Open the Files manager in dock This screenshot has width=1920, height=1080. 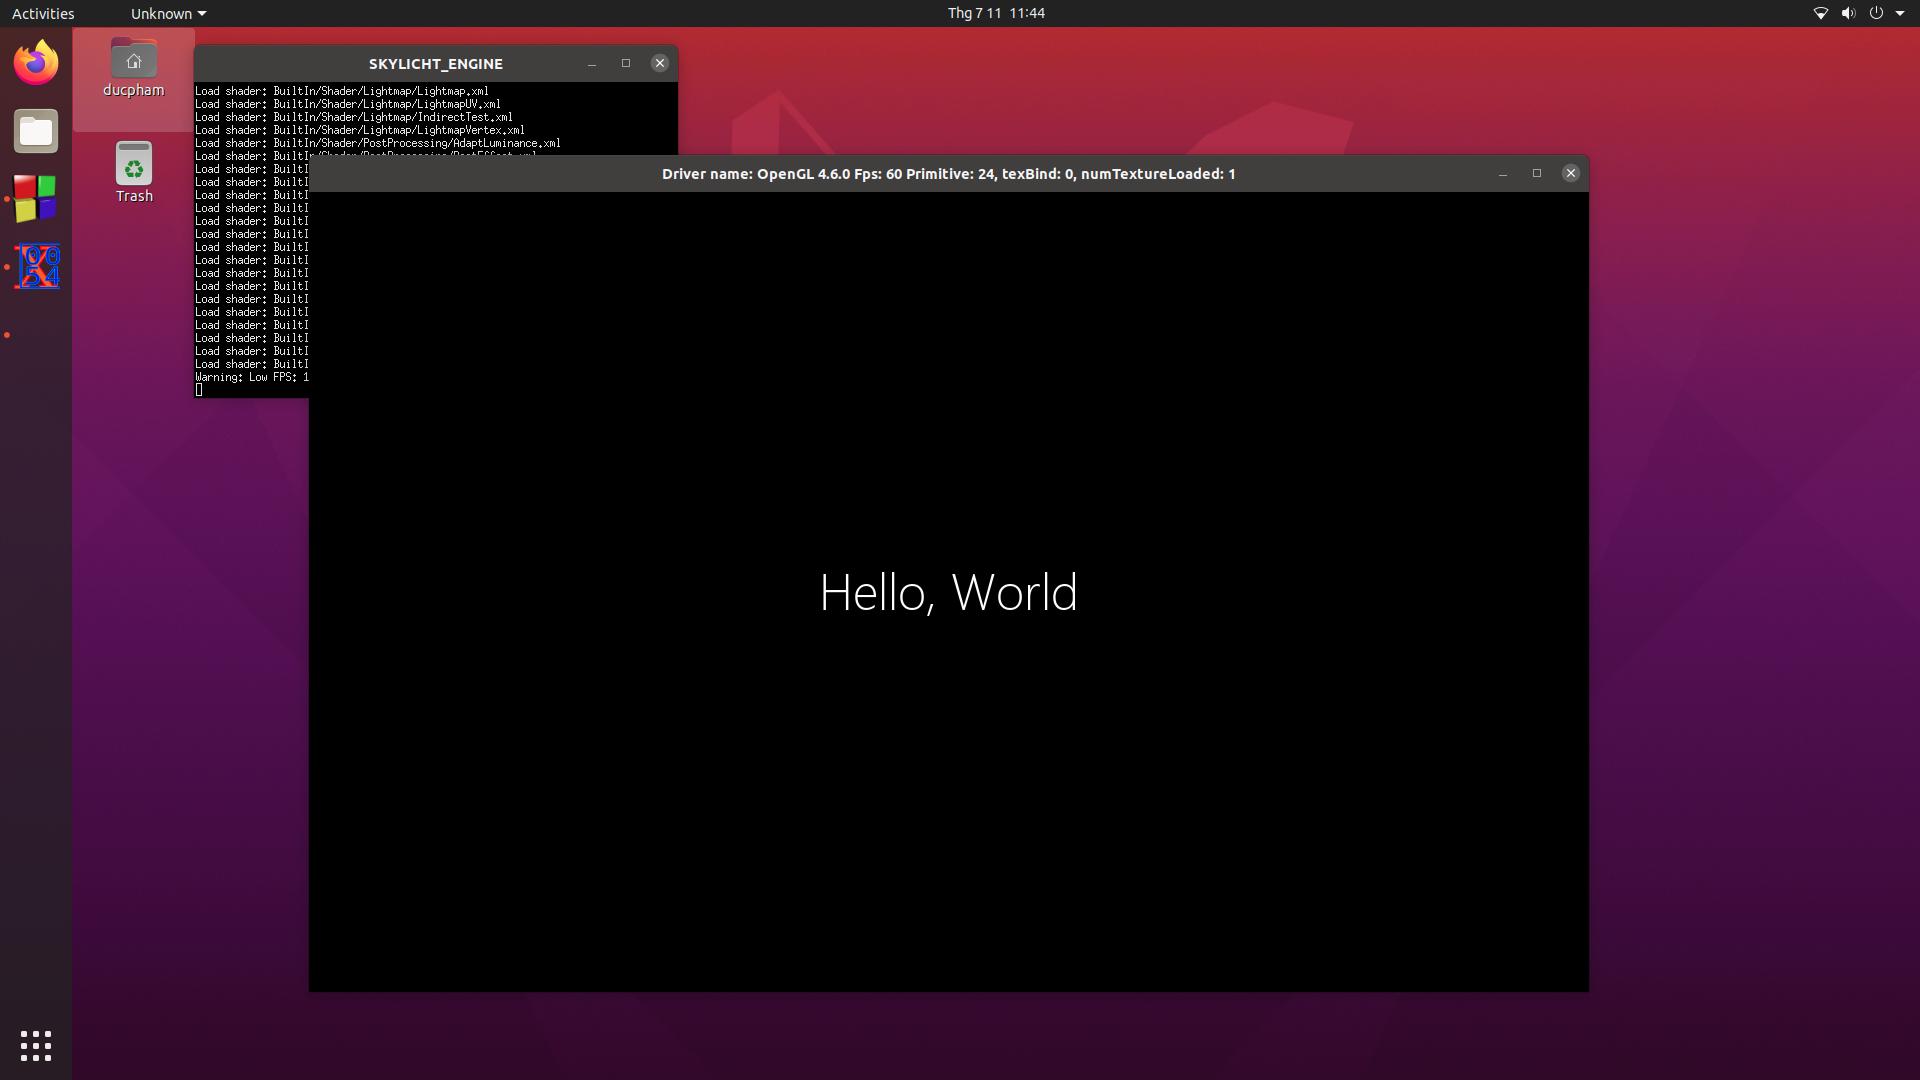click(36, 131)
